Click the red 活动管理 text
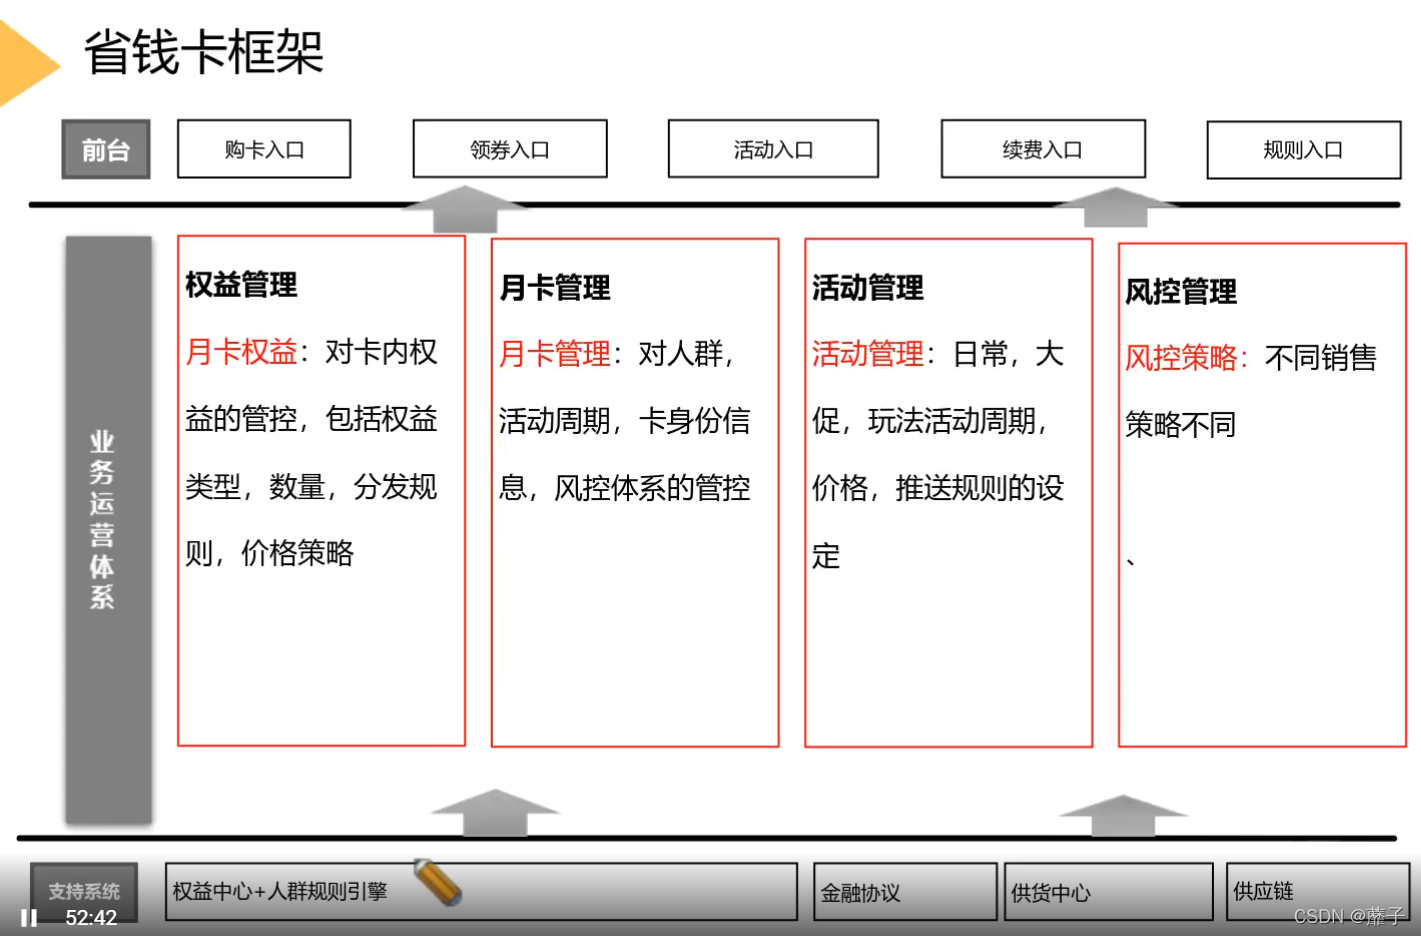Screen dimensions: 1421x936 868,354
